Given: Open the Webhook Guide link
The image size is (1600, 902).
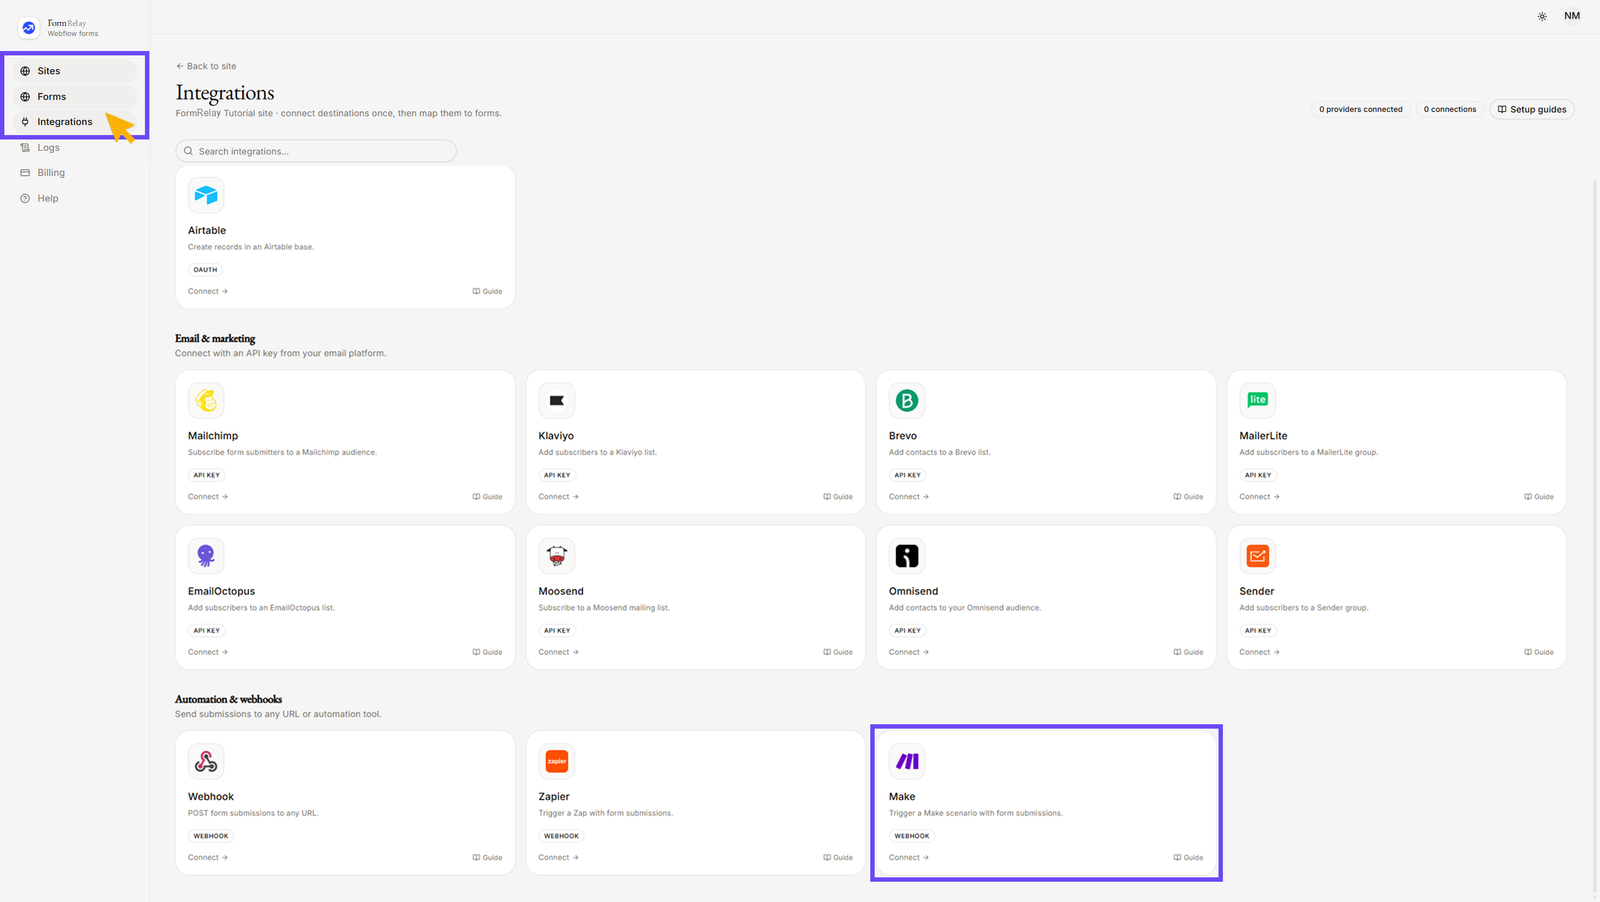Looking at the screenshot, I should pyautogui.click(x=487, y=858).
